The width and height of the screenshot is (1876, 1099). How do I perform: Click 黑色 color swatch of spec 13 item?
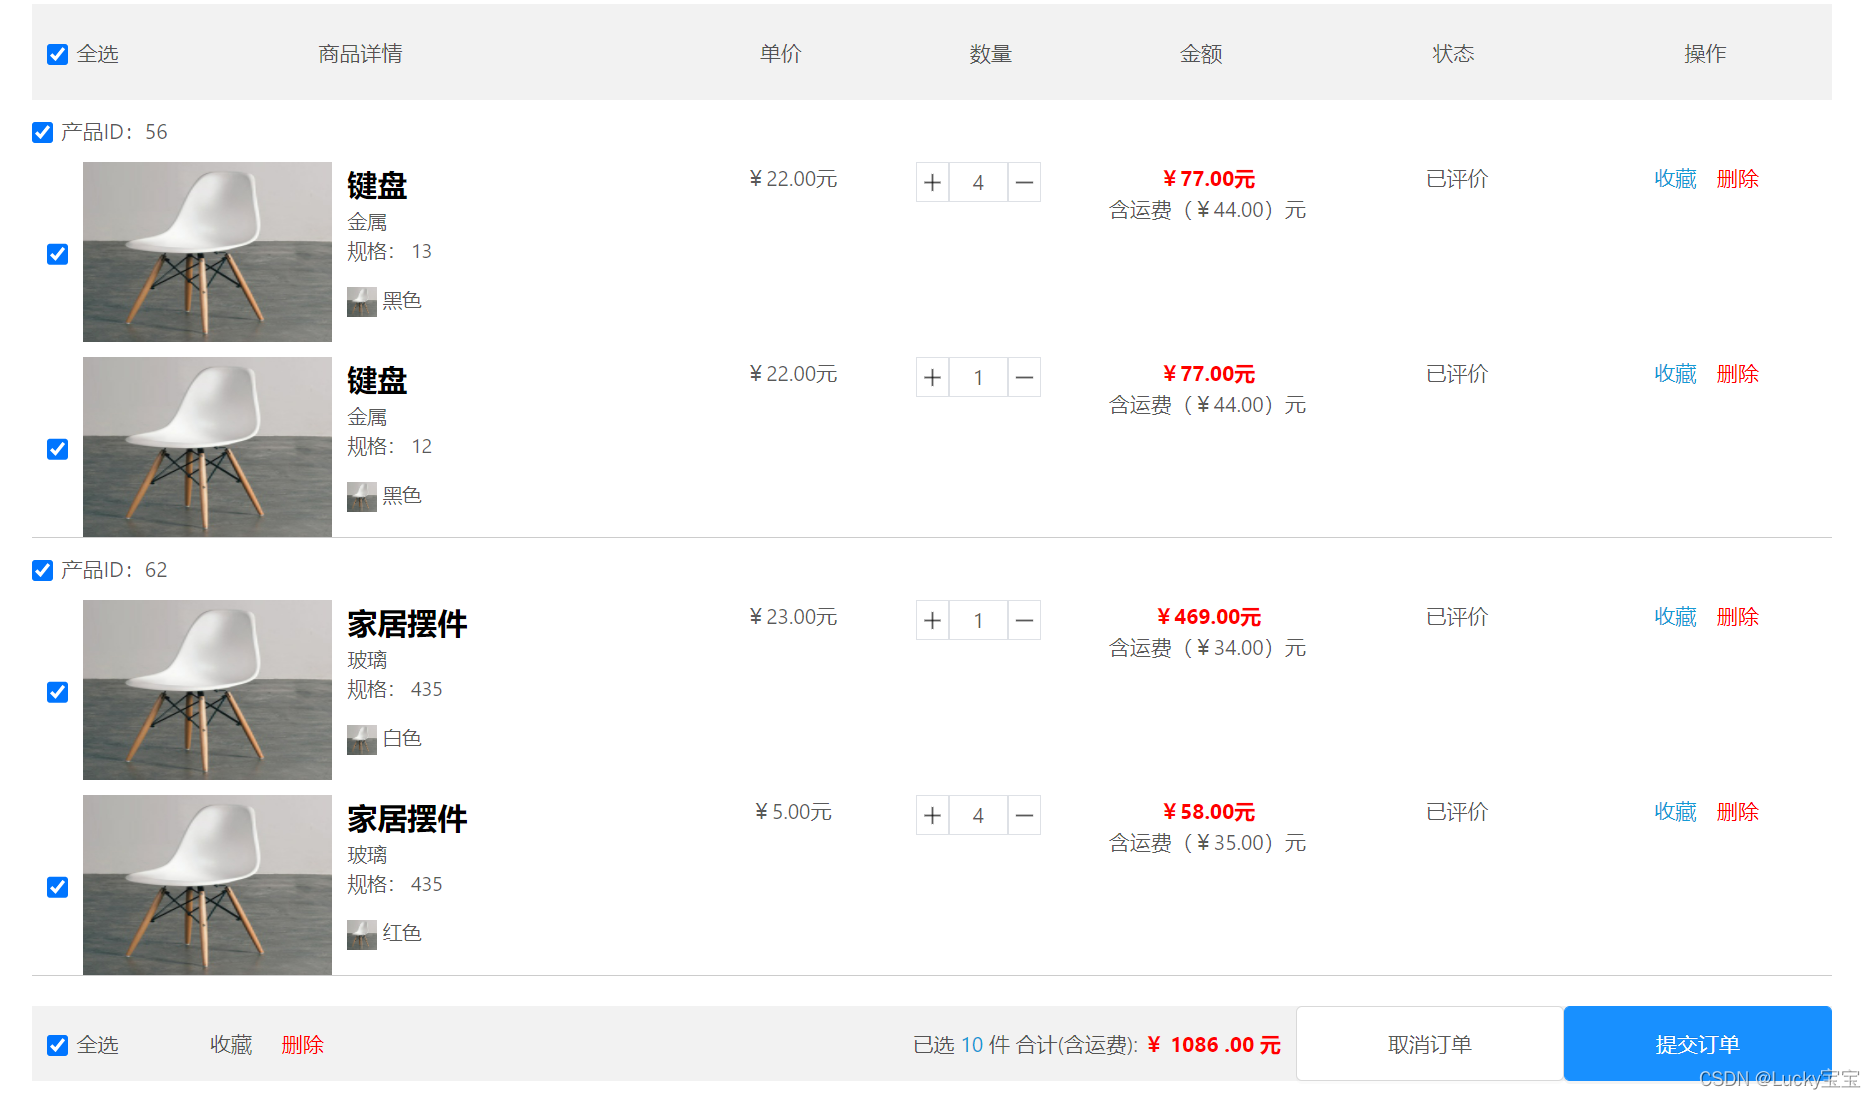(x=362, y=302)
